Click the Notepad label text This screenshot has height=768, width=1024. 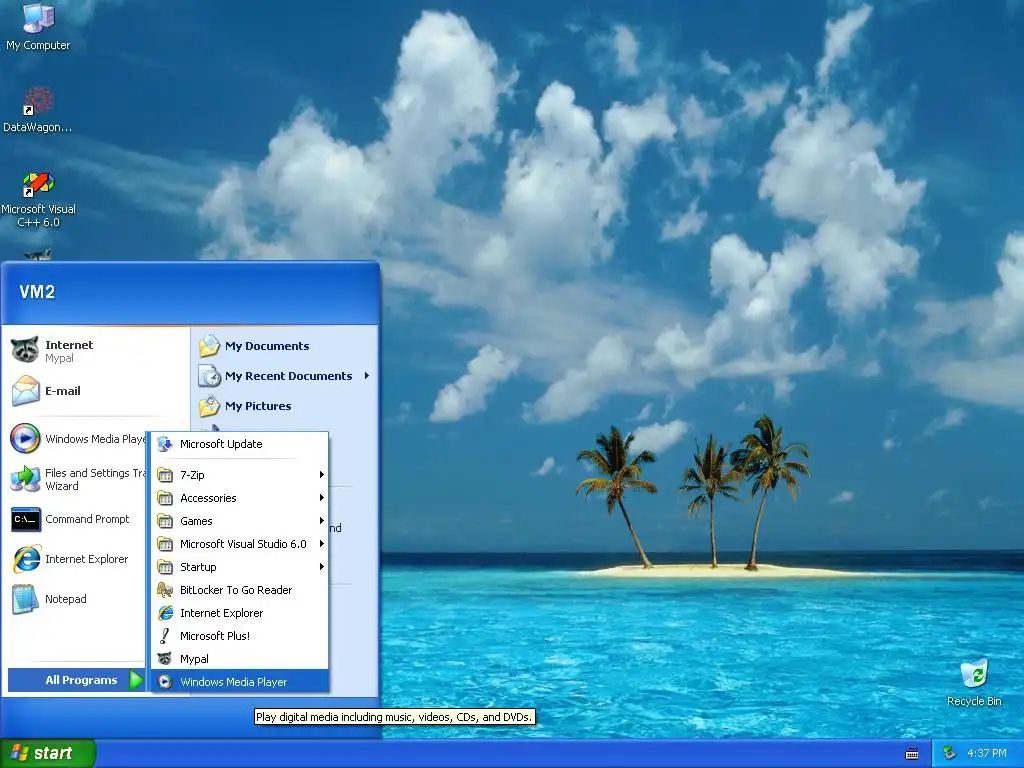pos(65,599)
